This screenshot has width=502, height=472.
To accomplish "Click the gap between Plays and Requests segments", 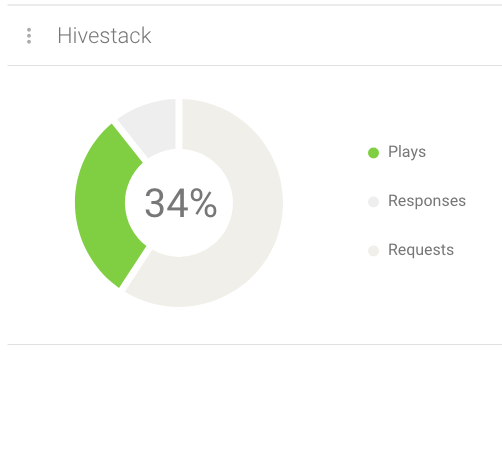I will (x=136, y=269).
